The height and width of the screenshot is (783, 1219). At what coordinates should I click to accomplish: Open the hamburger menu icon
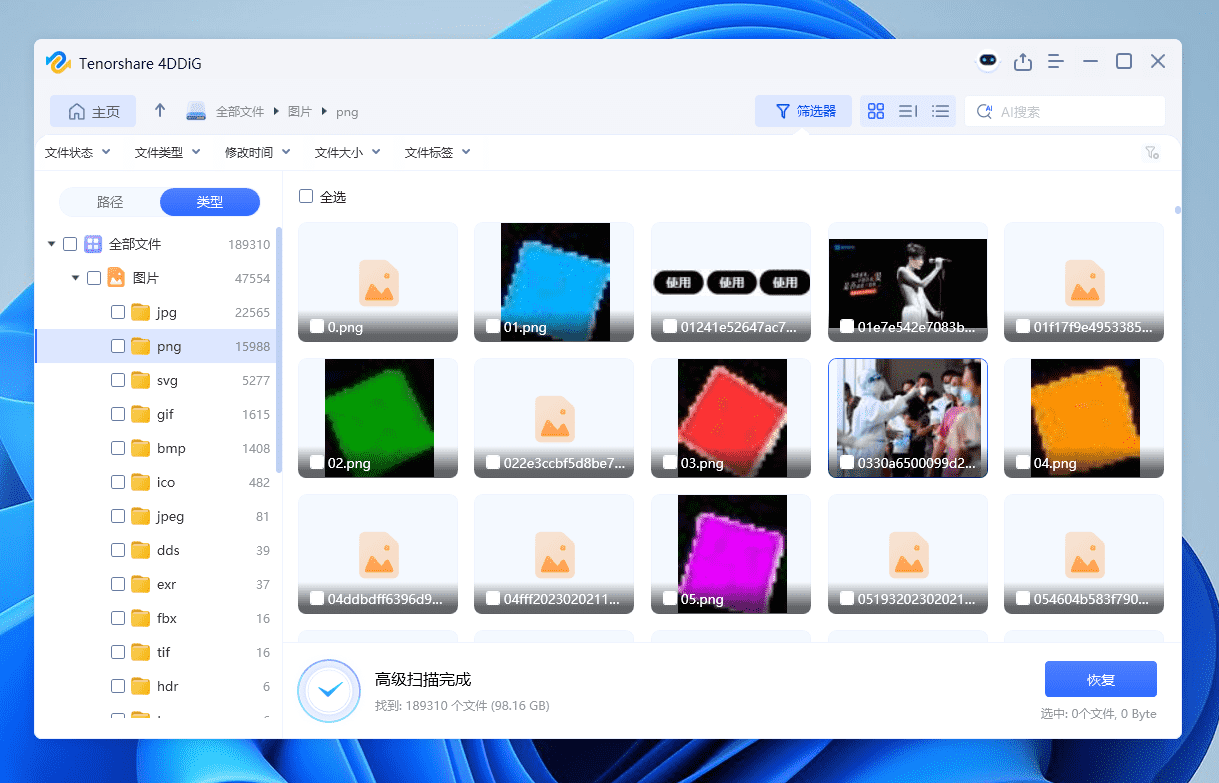(1056, 61)
